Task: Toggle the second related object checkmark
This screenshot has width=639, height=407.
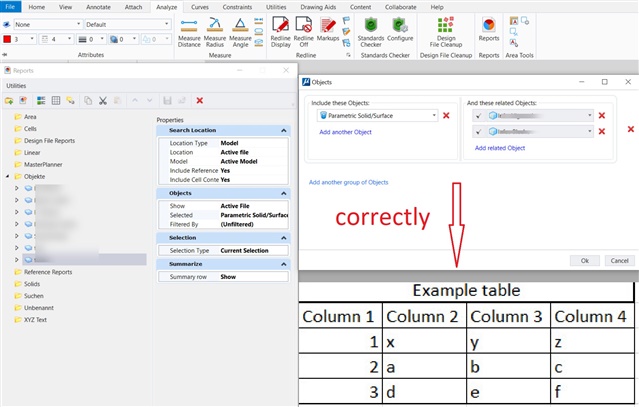Action: (x=478, y=132)
